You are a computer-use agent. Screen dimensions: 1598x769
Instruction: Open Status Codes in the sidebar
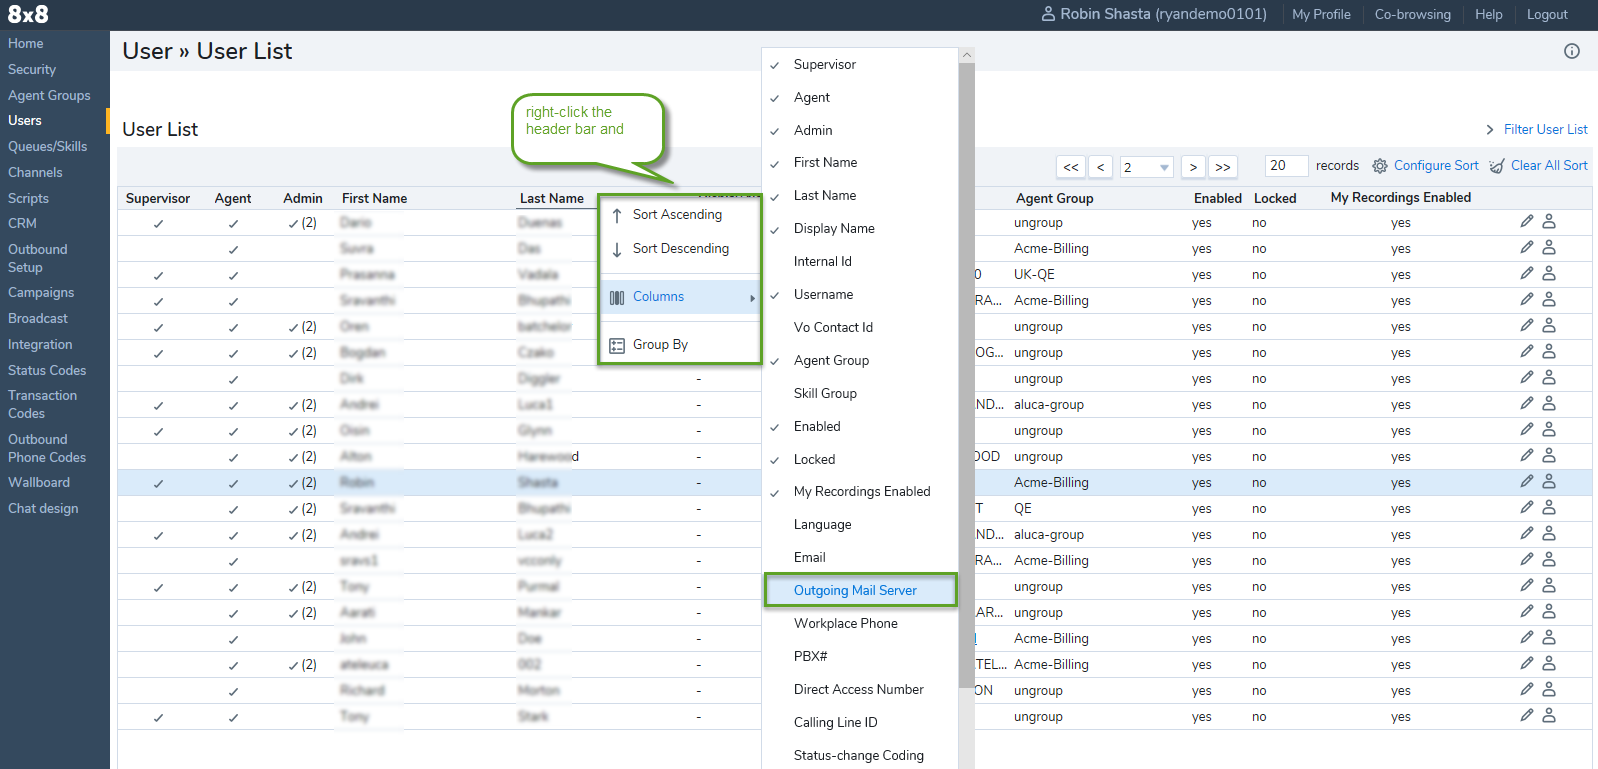click(x=47, y=370)
